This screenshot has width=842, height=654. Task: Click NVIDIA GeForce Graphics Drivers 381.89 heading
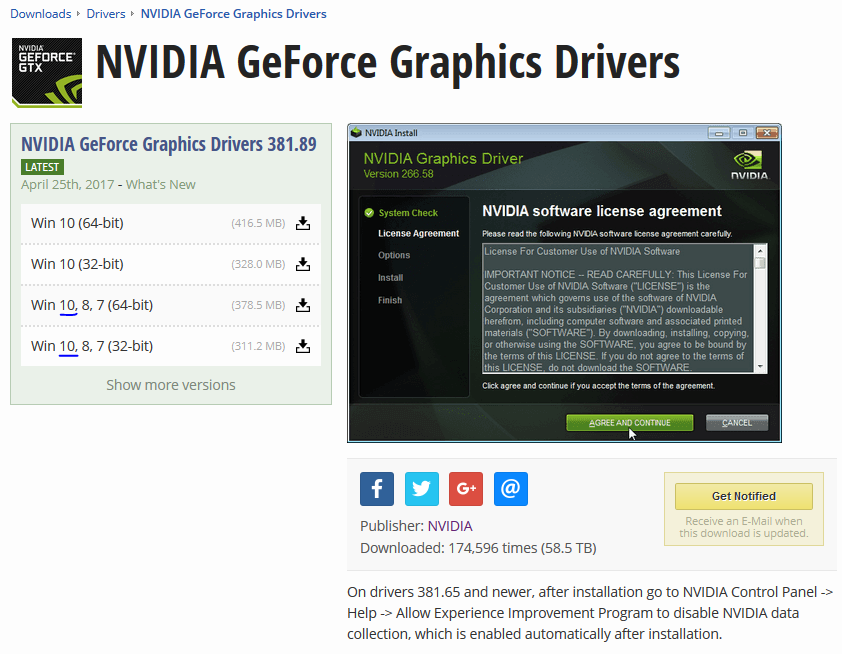pyautogui.click(x=169, y=144)
